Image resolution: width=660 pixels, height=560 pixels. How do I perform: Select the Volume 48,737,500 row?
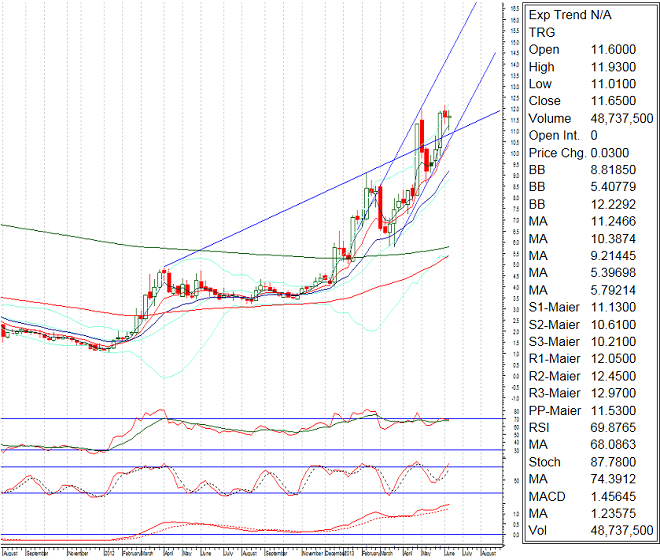pos(590,118)
